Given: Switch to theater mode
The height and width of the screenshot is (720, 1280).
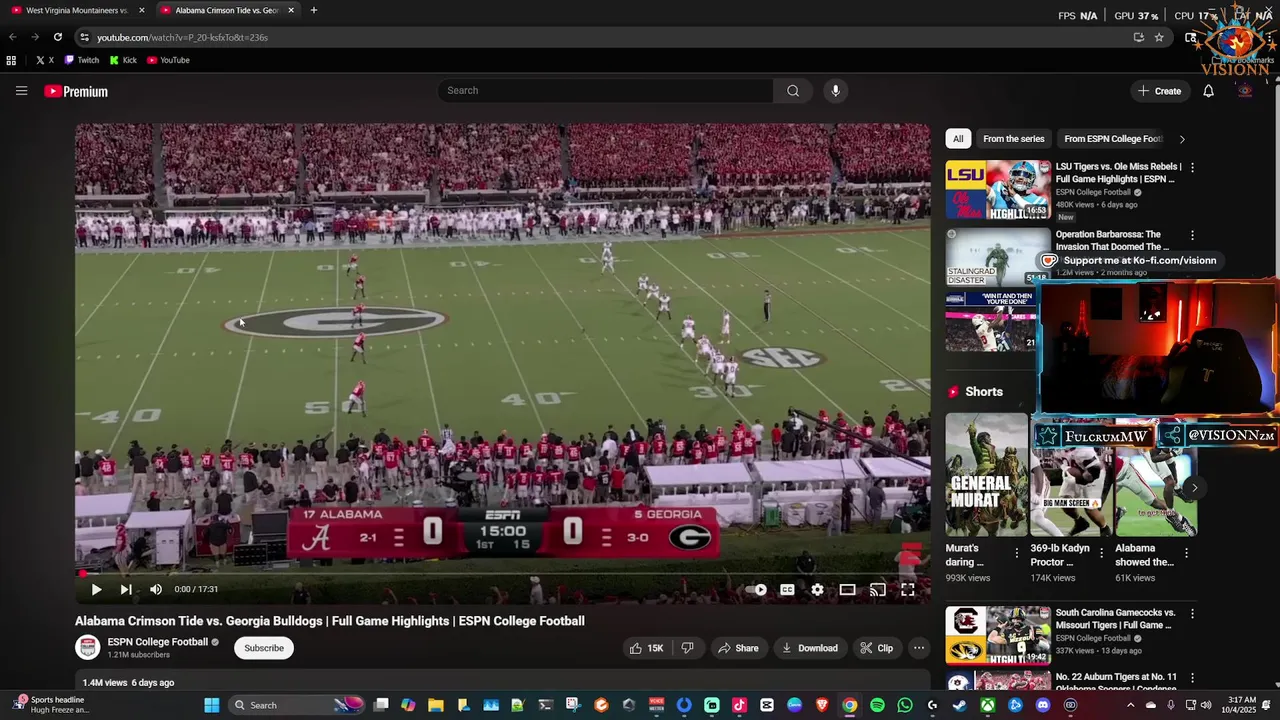Looking at the screenshot, I should point(847,590).
